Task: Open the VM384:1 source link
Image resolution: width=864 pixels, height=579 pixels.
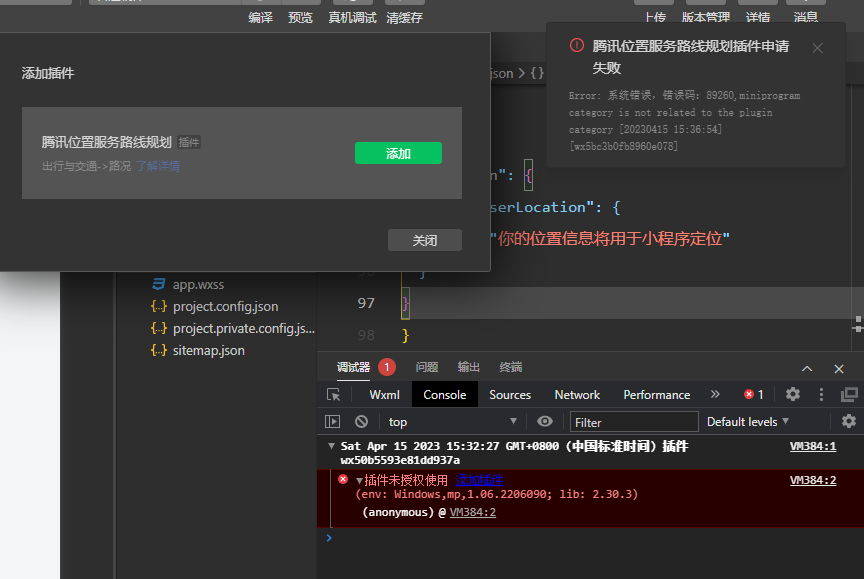Action: click(812, 446)
